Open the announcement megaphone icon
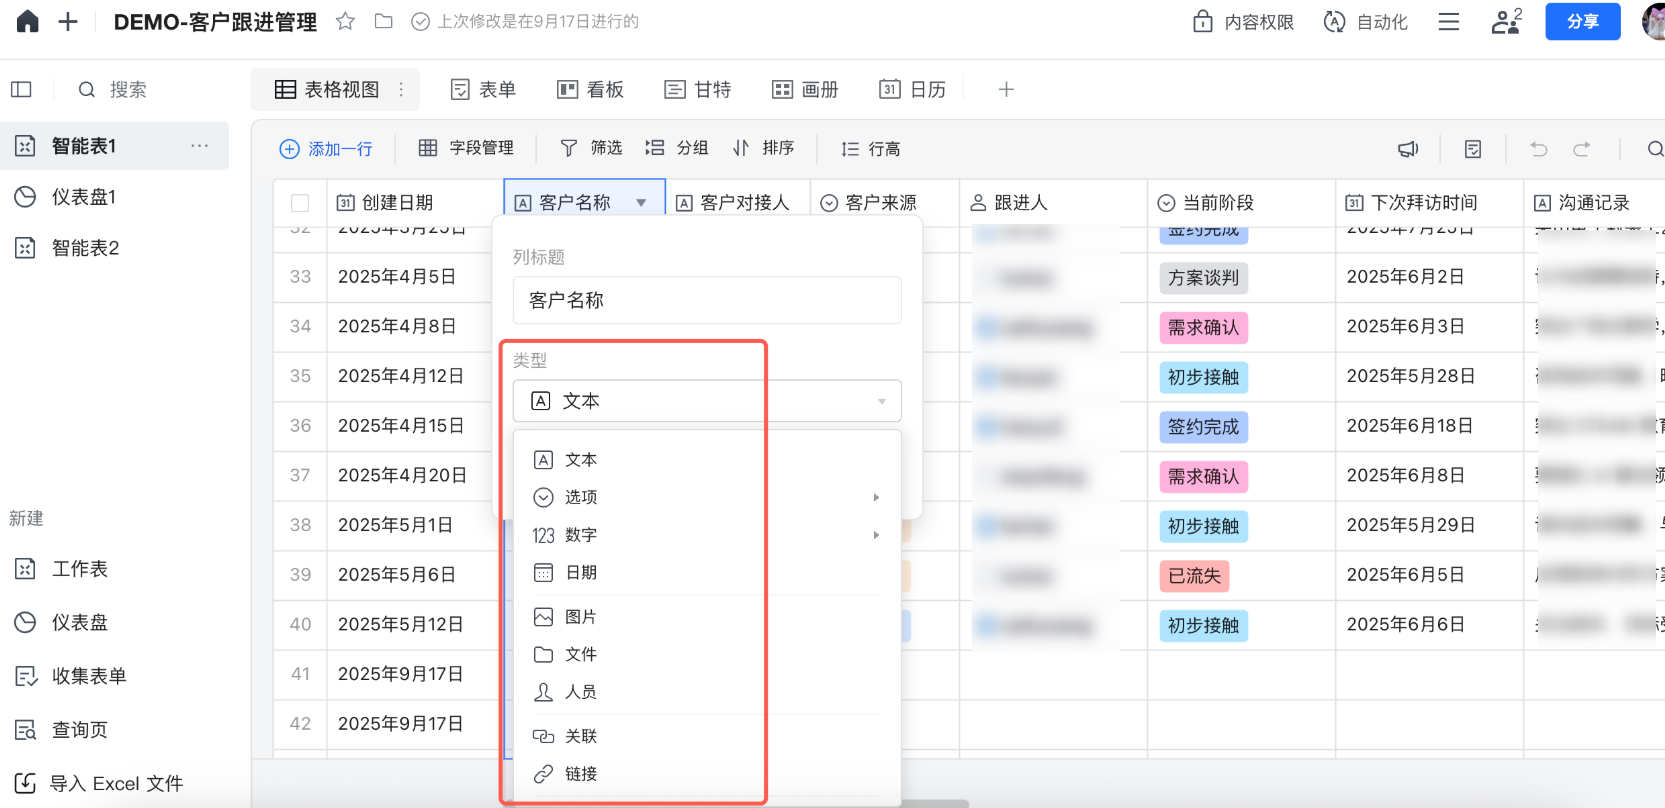 pyautogui.click(x=1408, y=149)
